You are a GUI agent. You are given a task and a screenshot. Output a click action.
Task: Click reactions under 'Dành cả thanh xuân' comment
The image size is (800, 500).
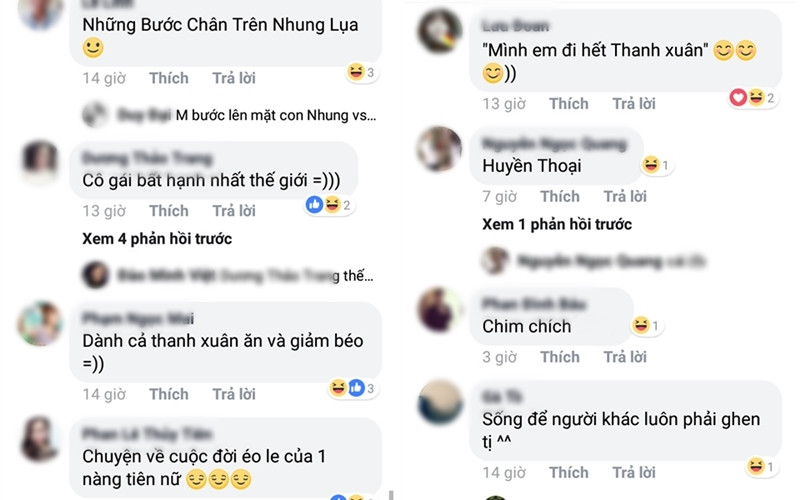[x=354, y=388]
